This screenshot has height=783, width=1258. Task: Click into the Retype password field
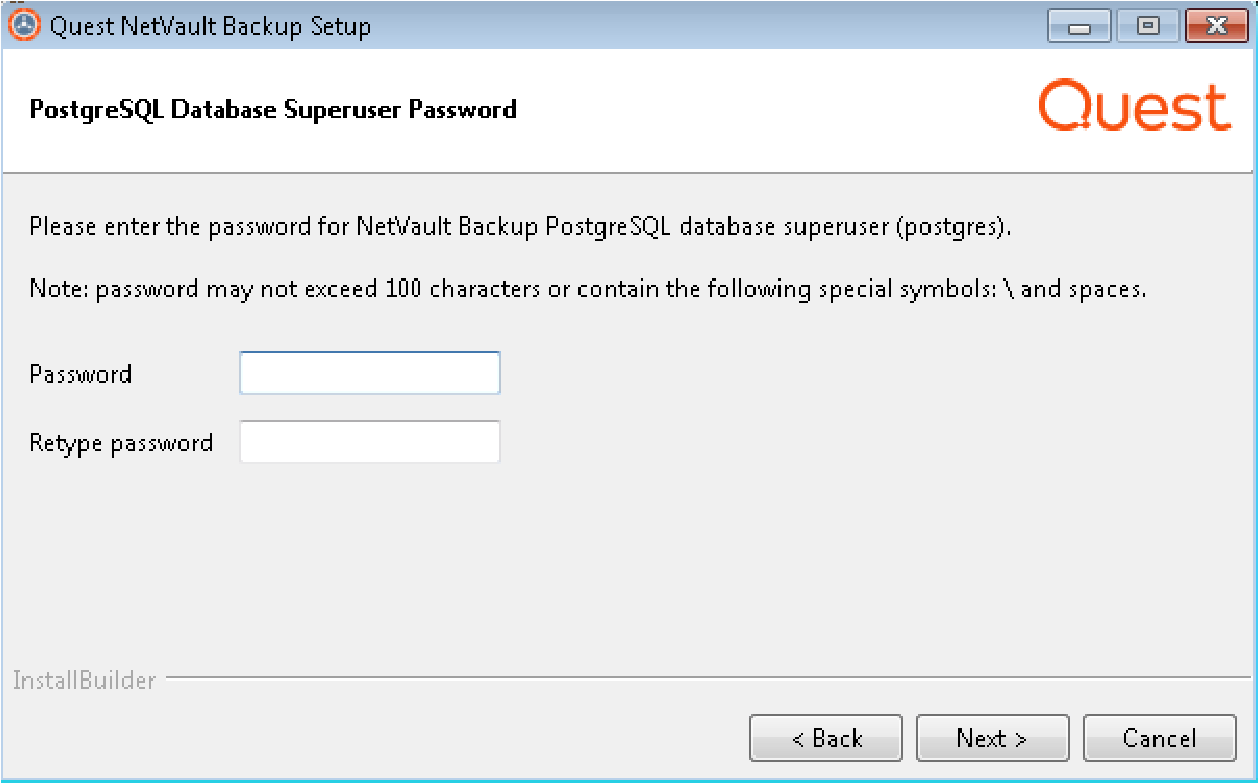(x=370, y=442)
